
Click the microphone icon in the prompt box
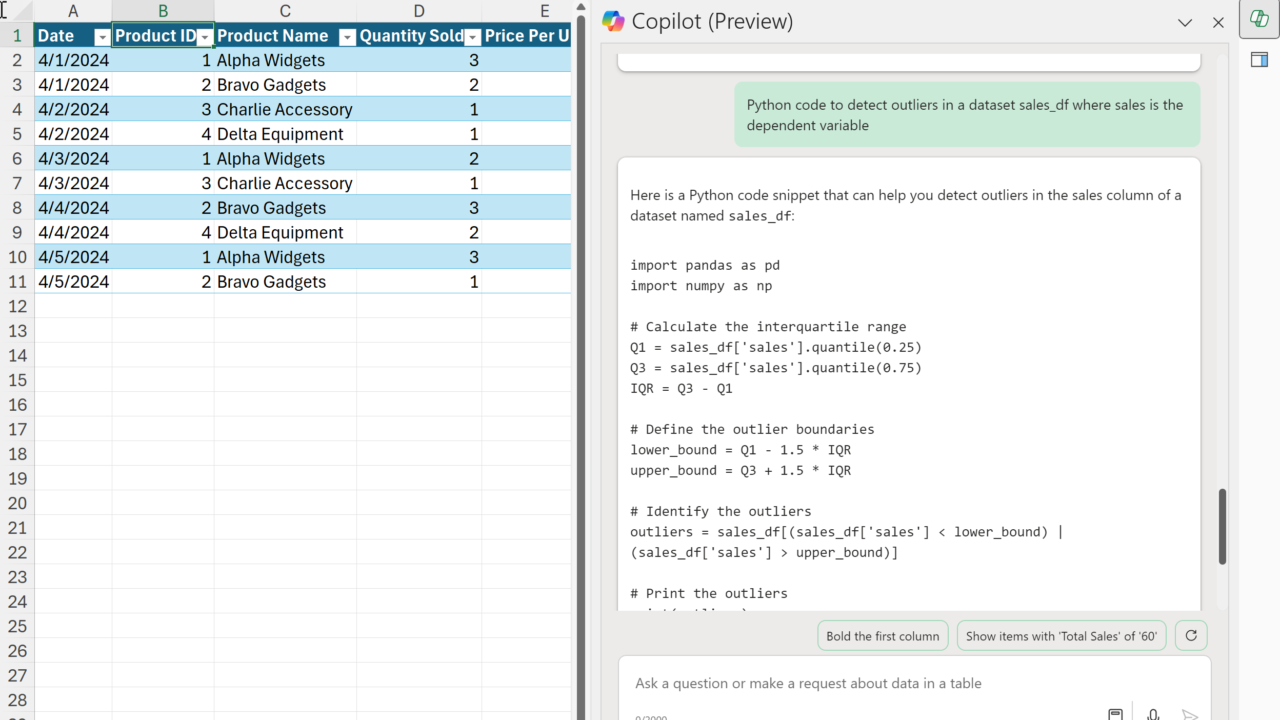click(1153, 714)
